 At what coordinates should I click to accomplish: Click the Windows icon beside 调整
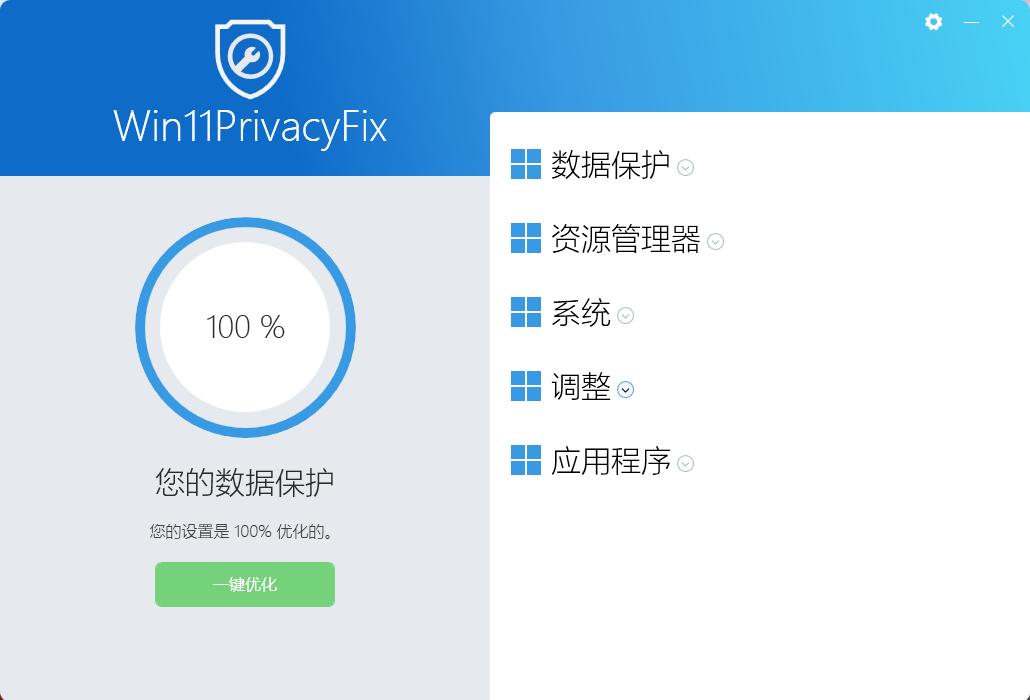coord(526,386)
